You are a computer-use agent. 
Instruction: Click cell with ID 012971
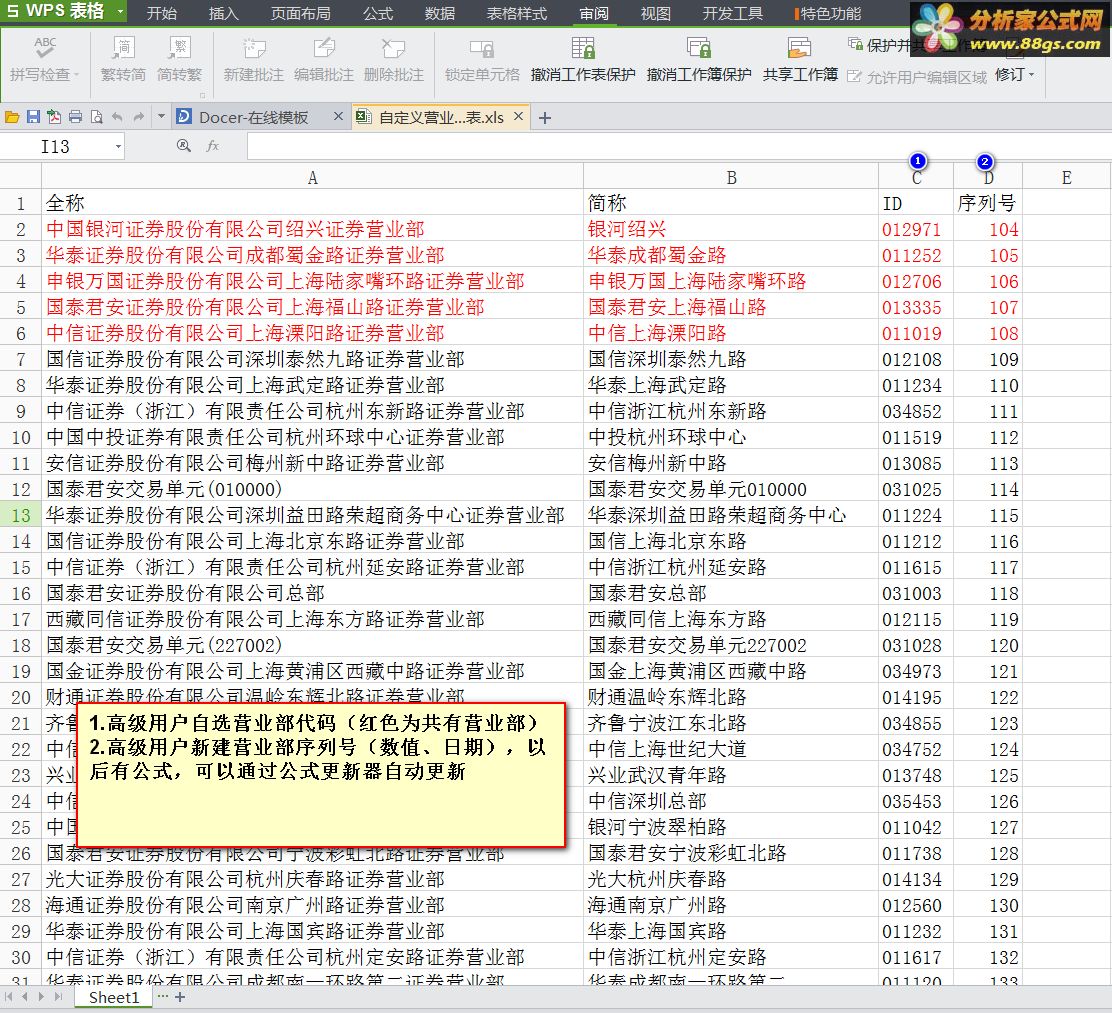click(916, 229)
